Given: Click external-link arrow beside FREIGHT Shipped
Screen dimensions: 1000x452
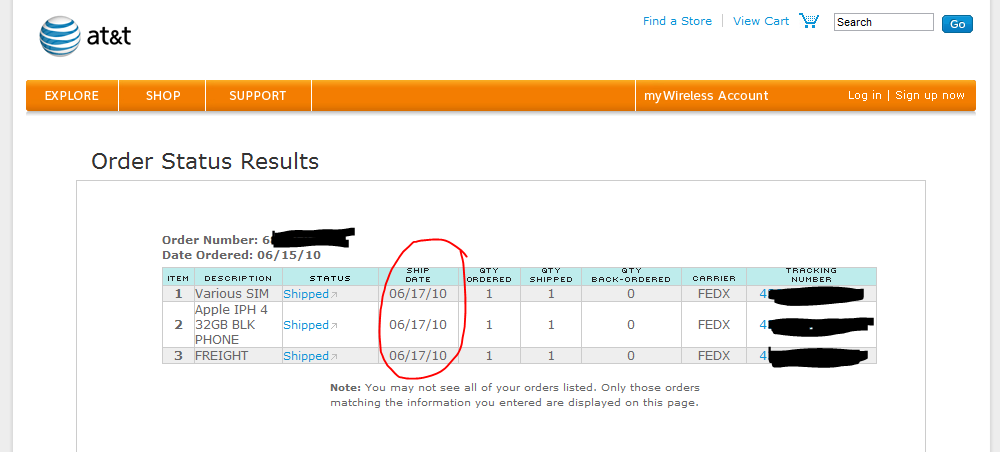Looking at the screenshot, I should coord(334,356).
